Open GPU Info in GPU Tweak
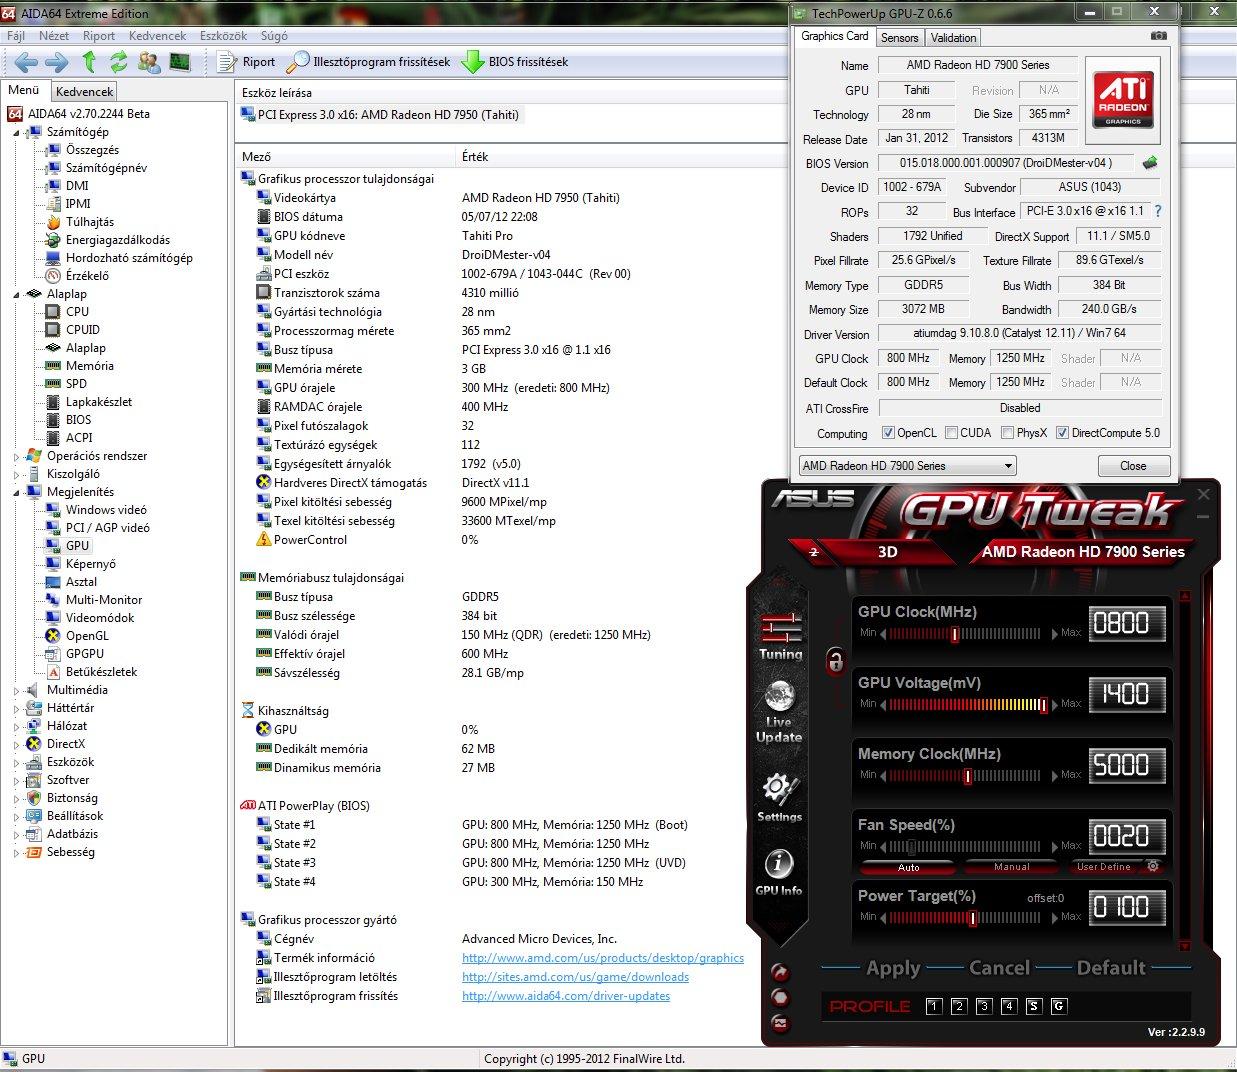Screen dimensions: 1237x1072 (x=779, y=870)
